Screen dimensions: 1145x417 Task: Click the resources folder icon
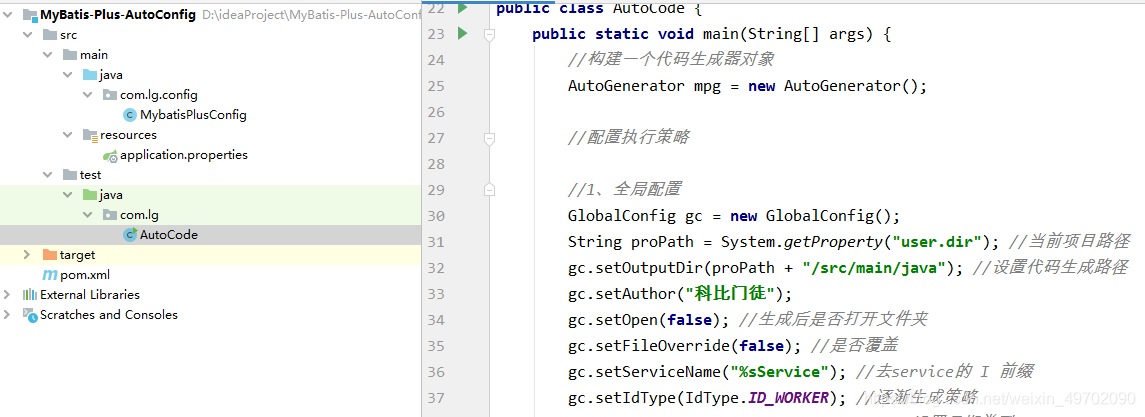[90, 135]
